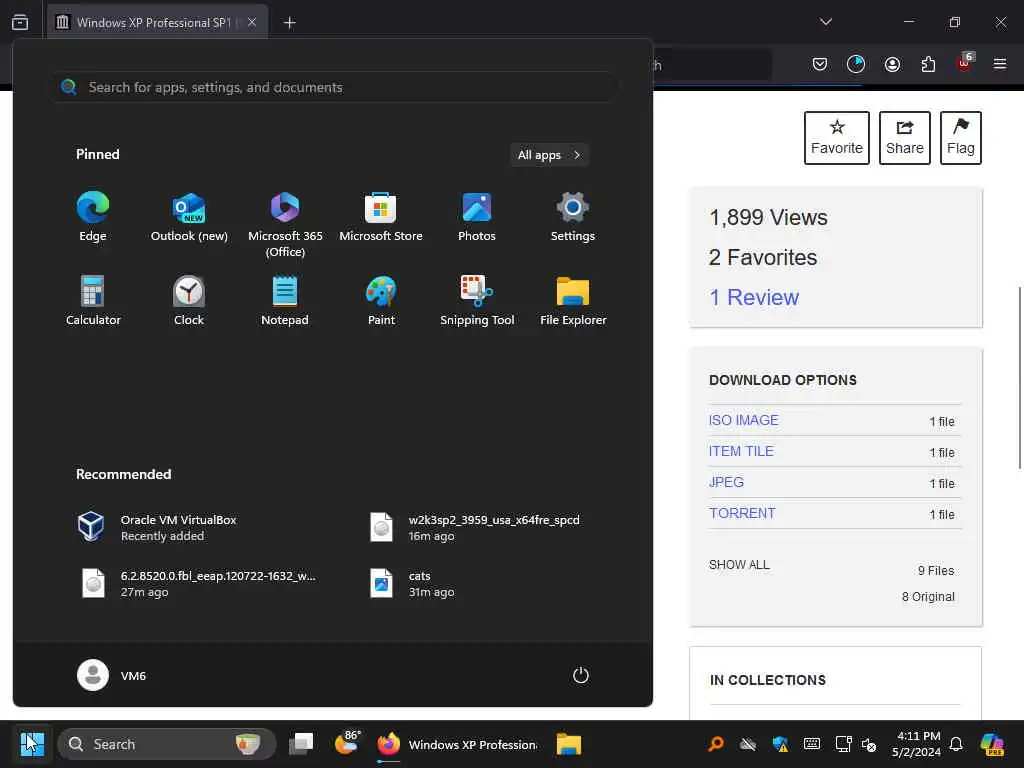Choose the TORRENT download option
The image size is (1024, 768).
pyautogui.click(x=742, y=513)
